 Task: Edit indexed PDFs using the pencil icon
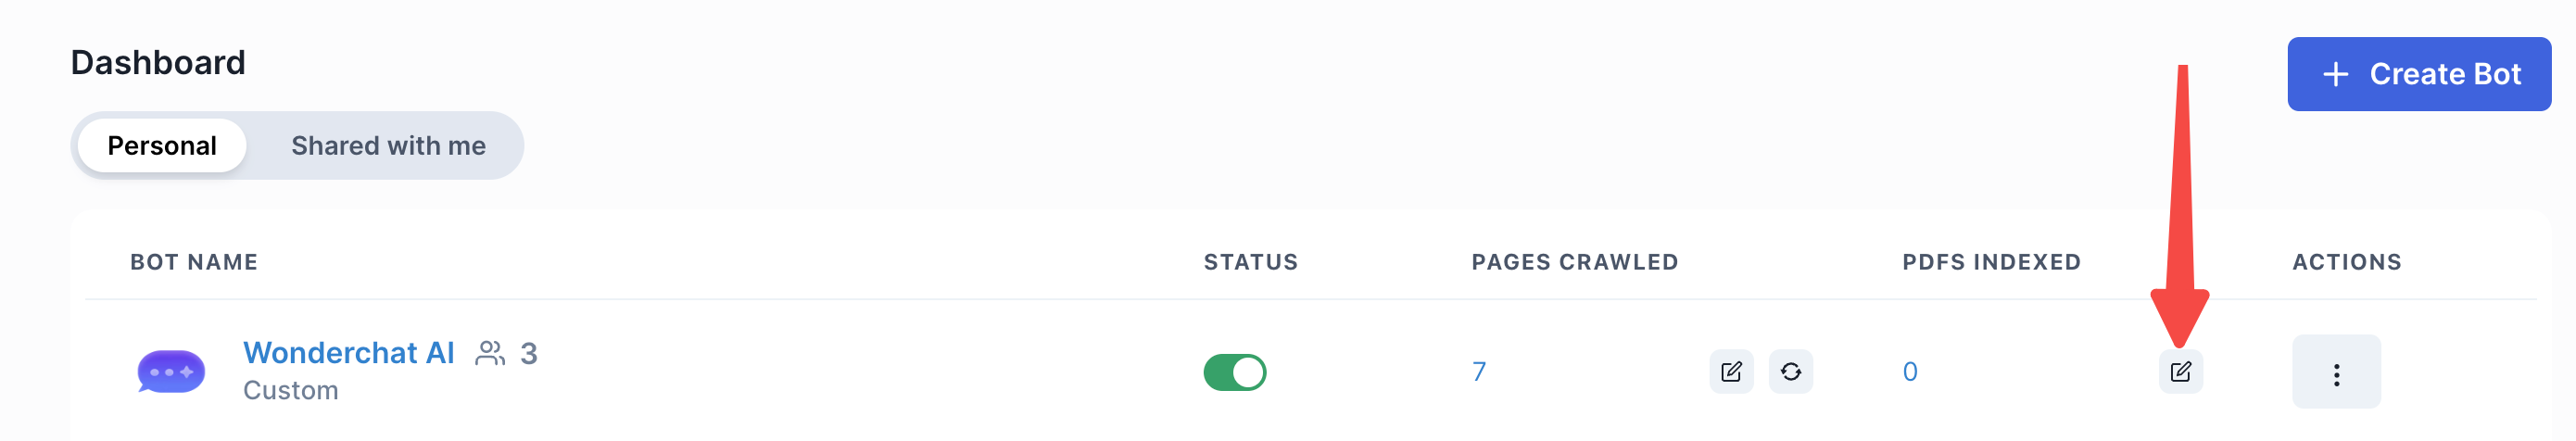click(x=2180, y=372)
